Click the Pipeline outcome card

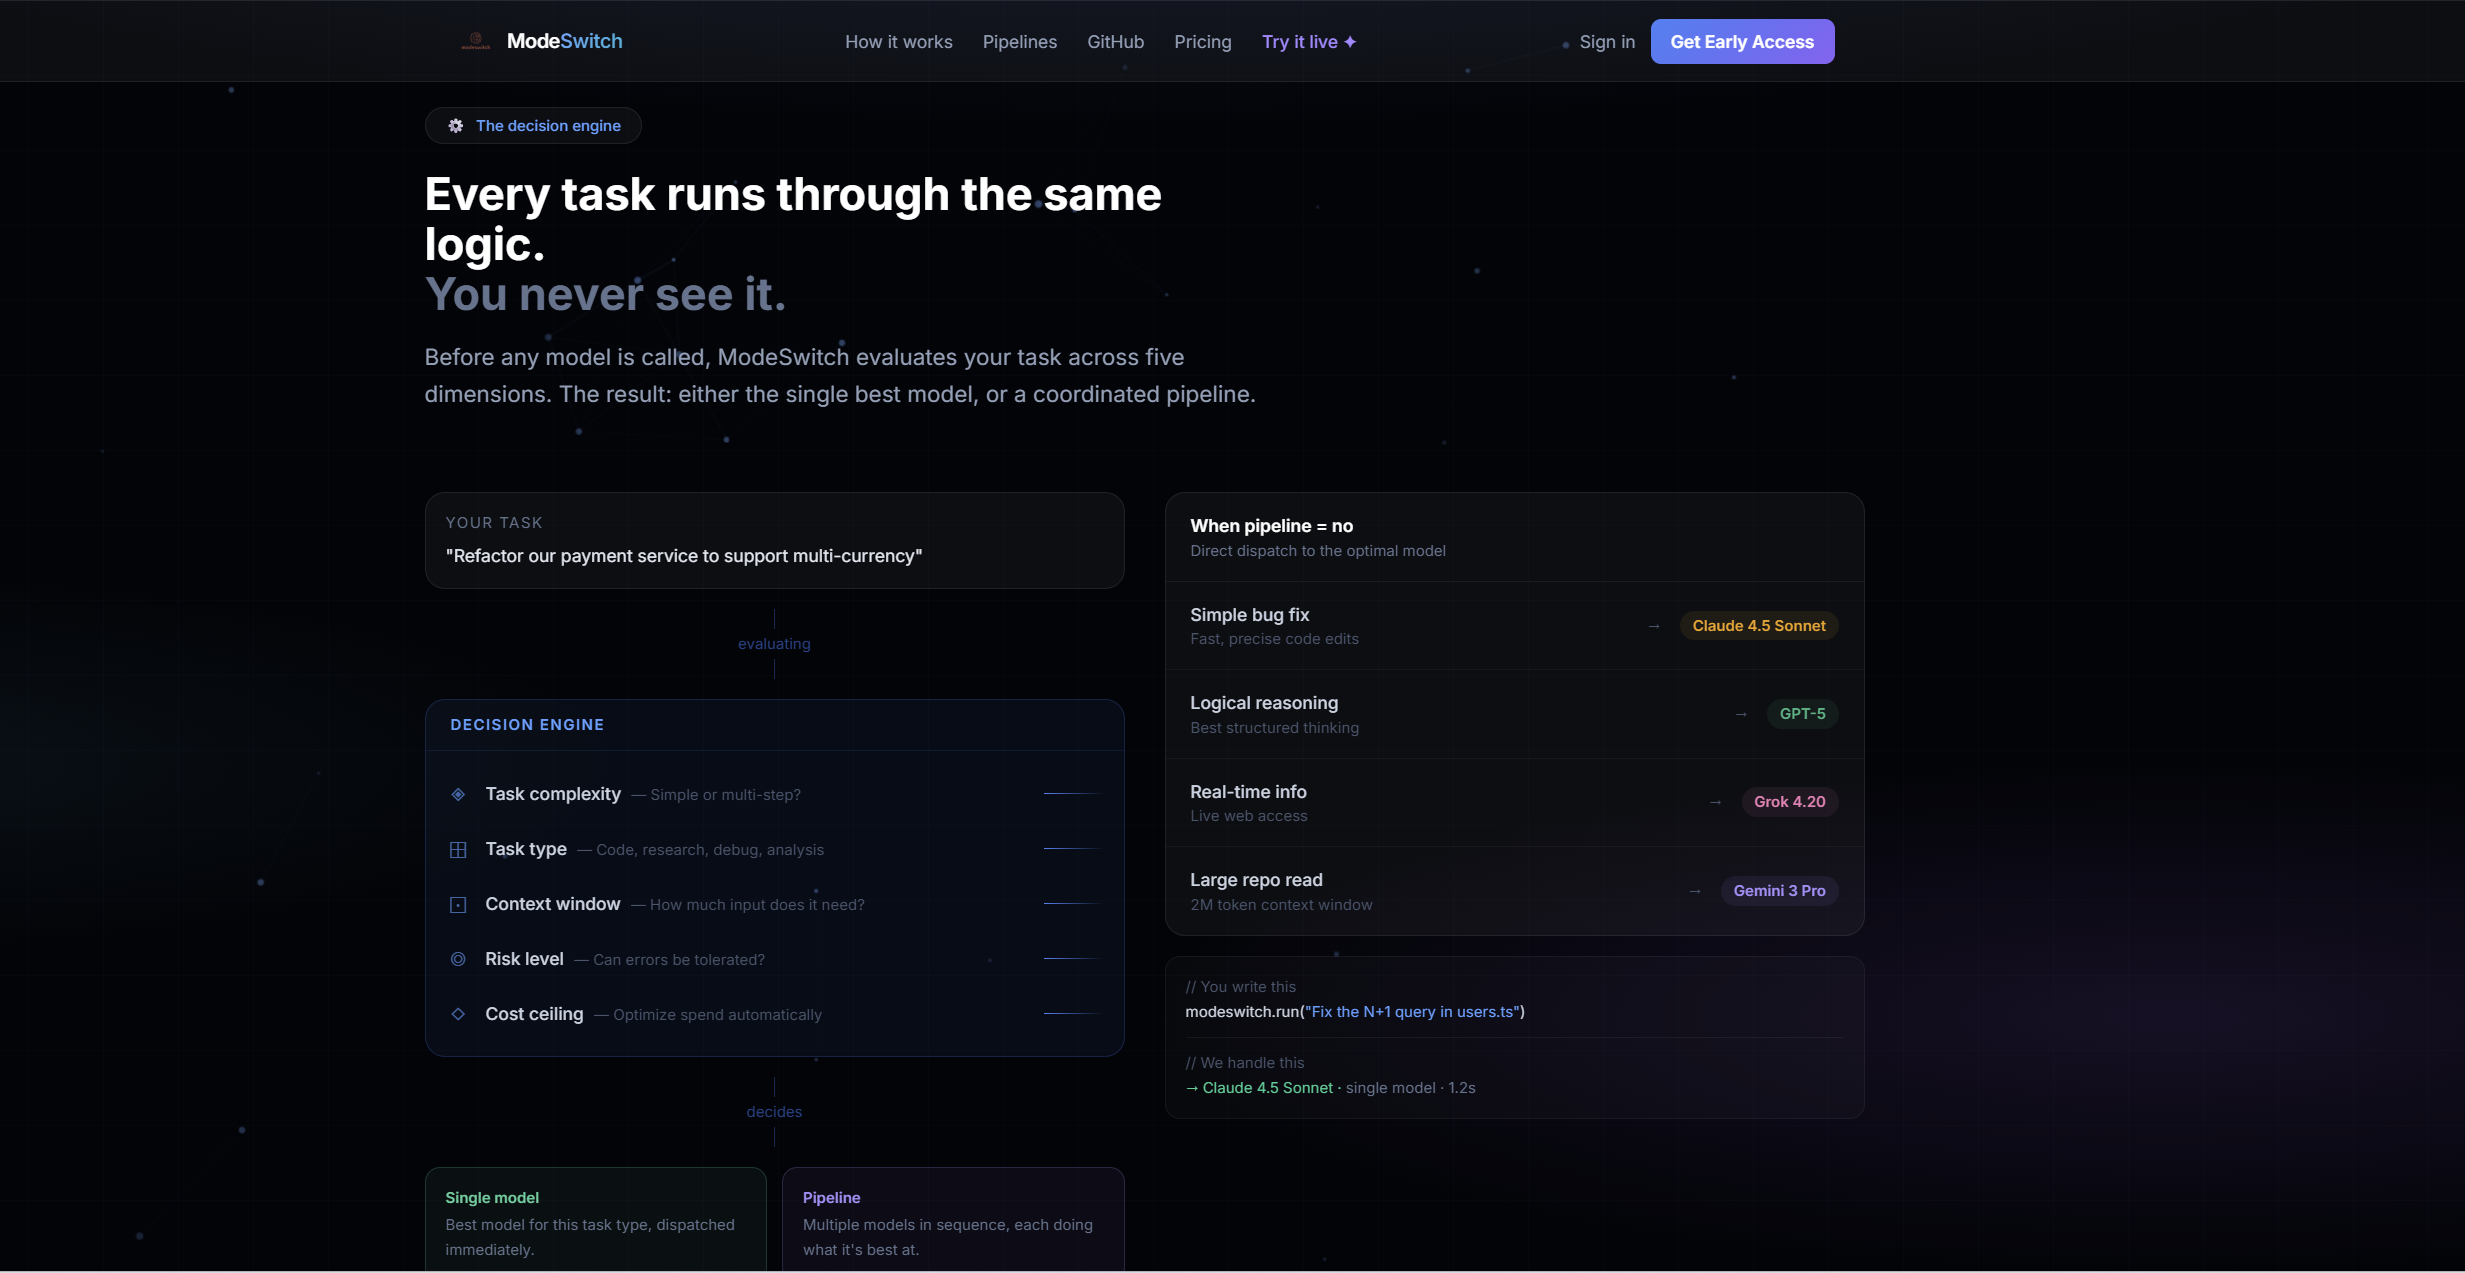(x=952, y=1221)
